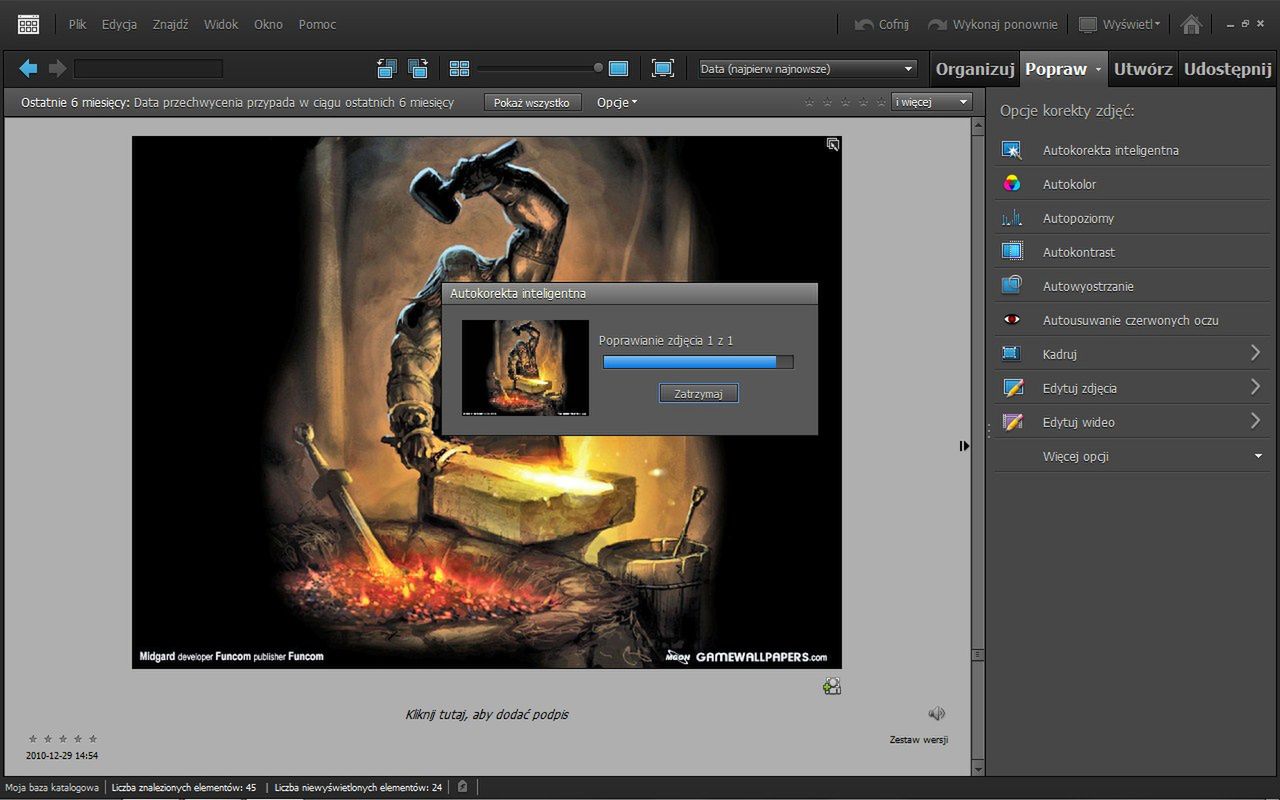Open full screen view icon
This screenshot has width=1280, height=800.
click(662, 68)
